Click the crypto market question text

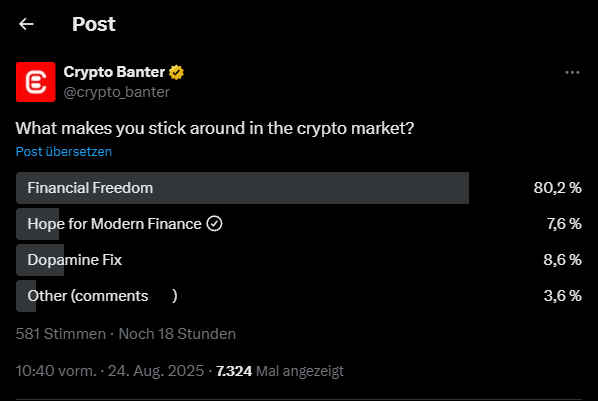(215, 128)
